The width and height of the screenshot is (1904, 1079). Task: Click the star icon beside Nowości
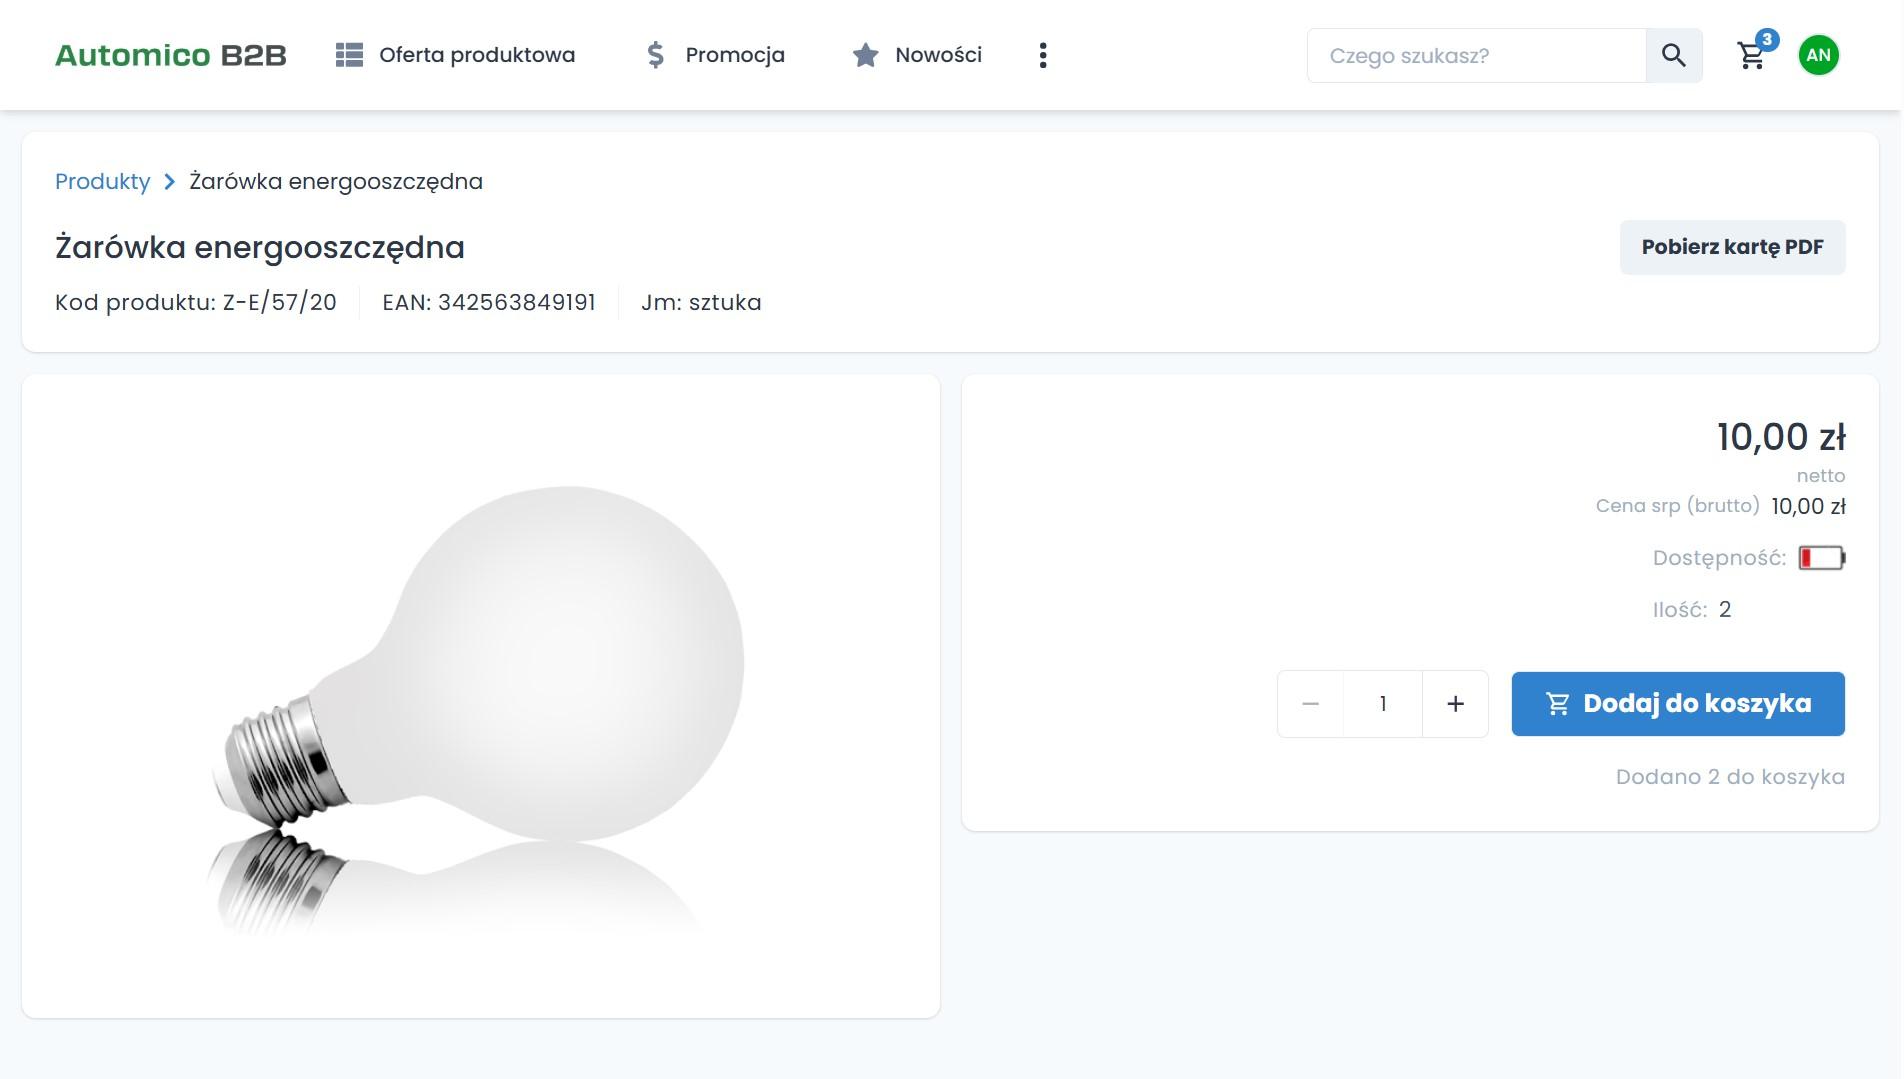coord(865,55)
